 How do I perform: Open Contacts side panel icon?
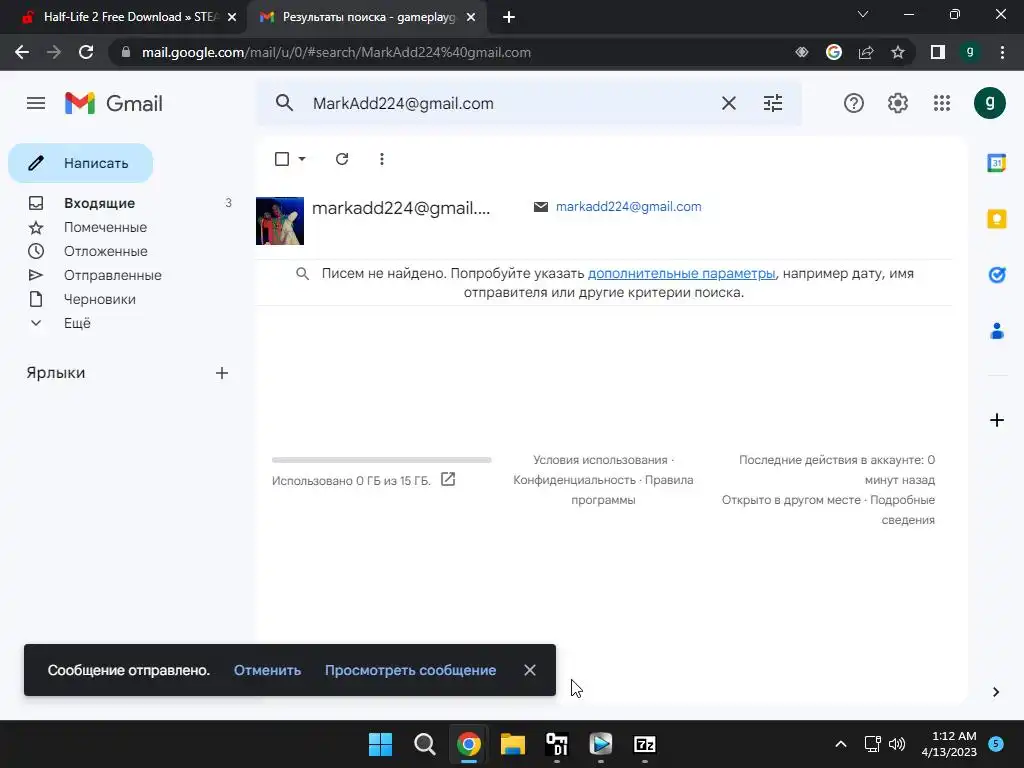[997, 331]
